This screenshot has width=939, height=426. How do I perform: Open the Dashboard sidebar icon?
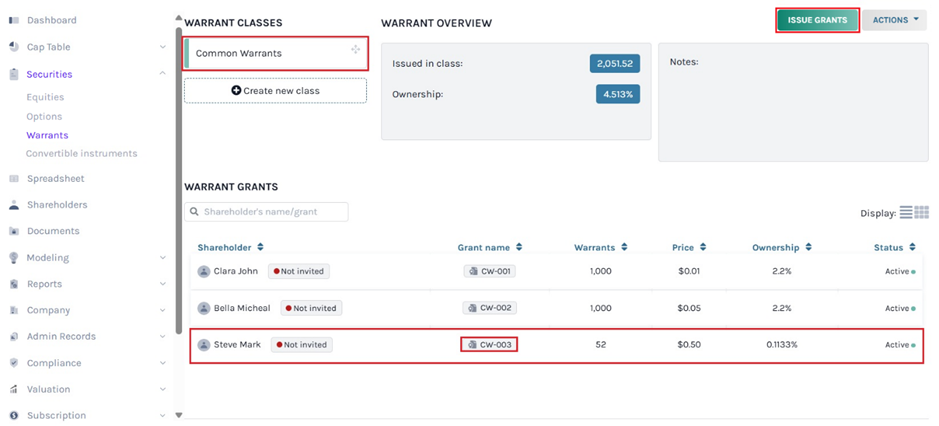pos(14,20)
